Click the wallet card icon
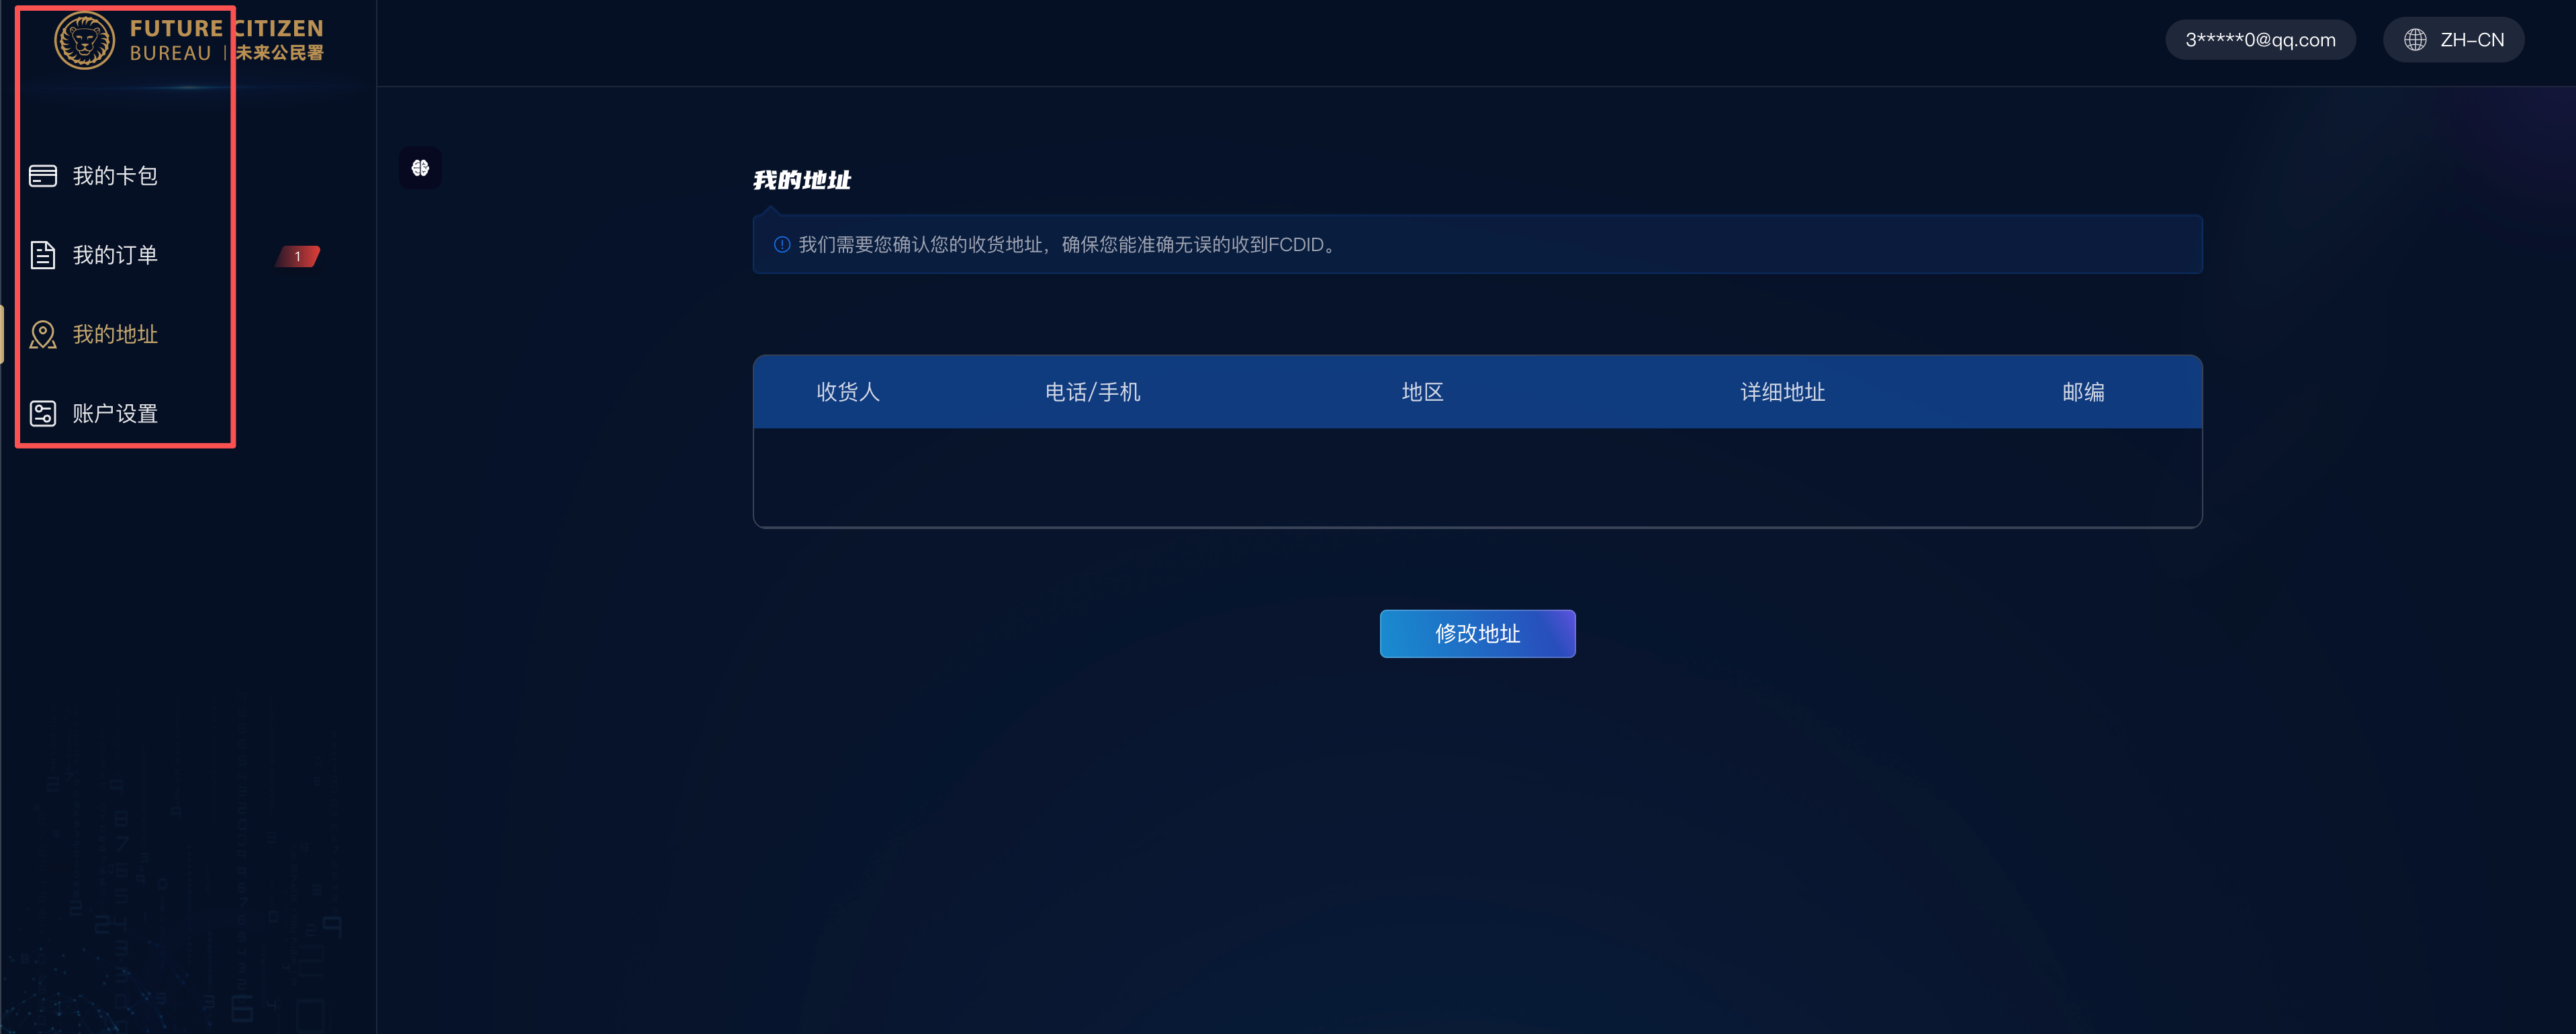2576x1034 pixels. (43, 176)
